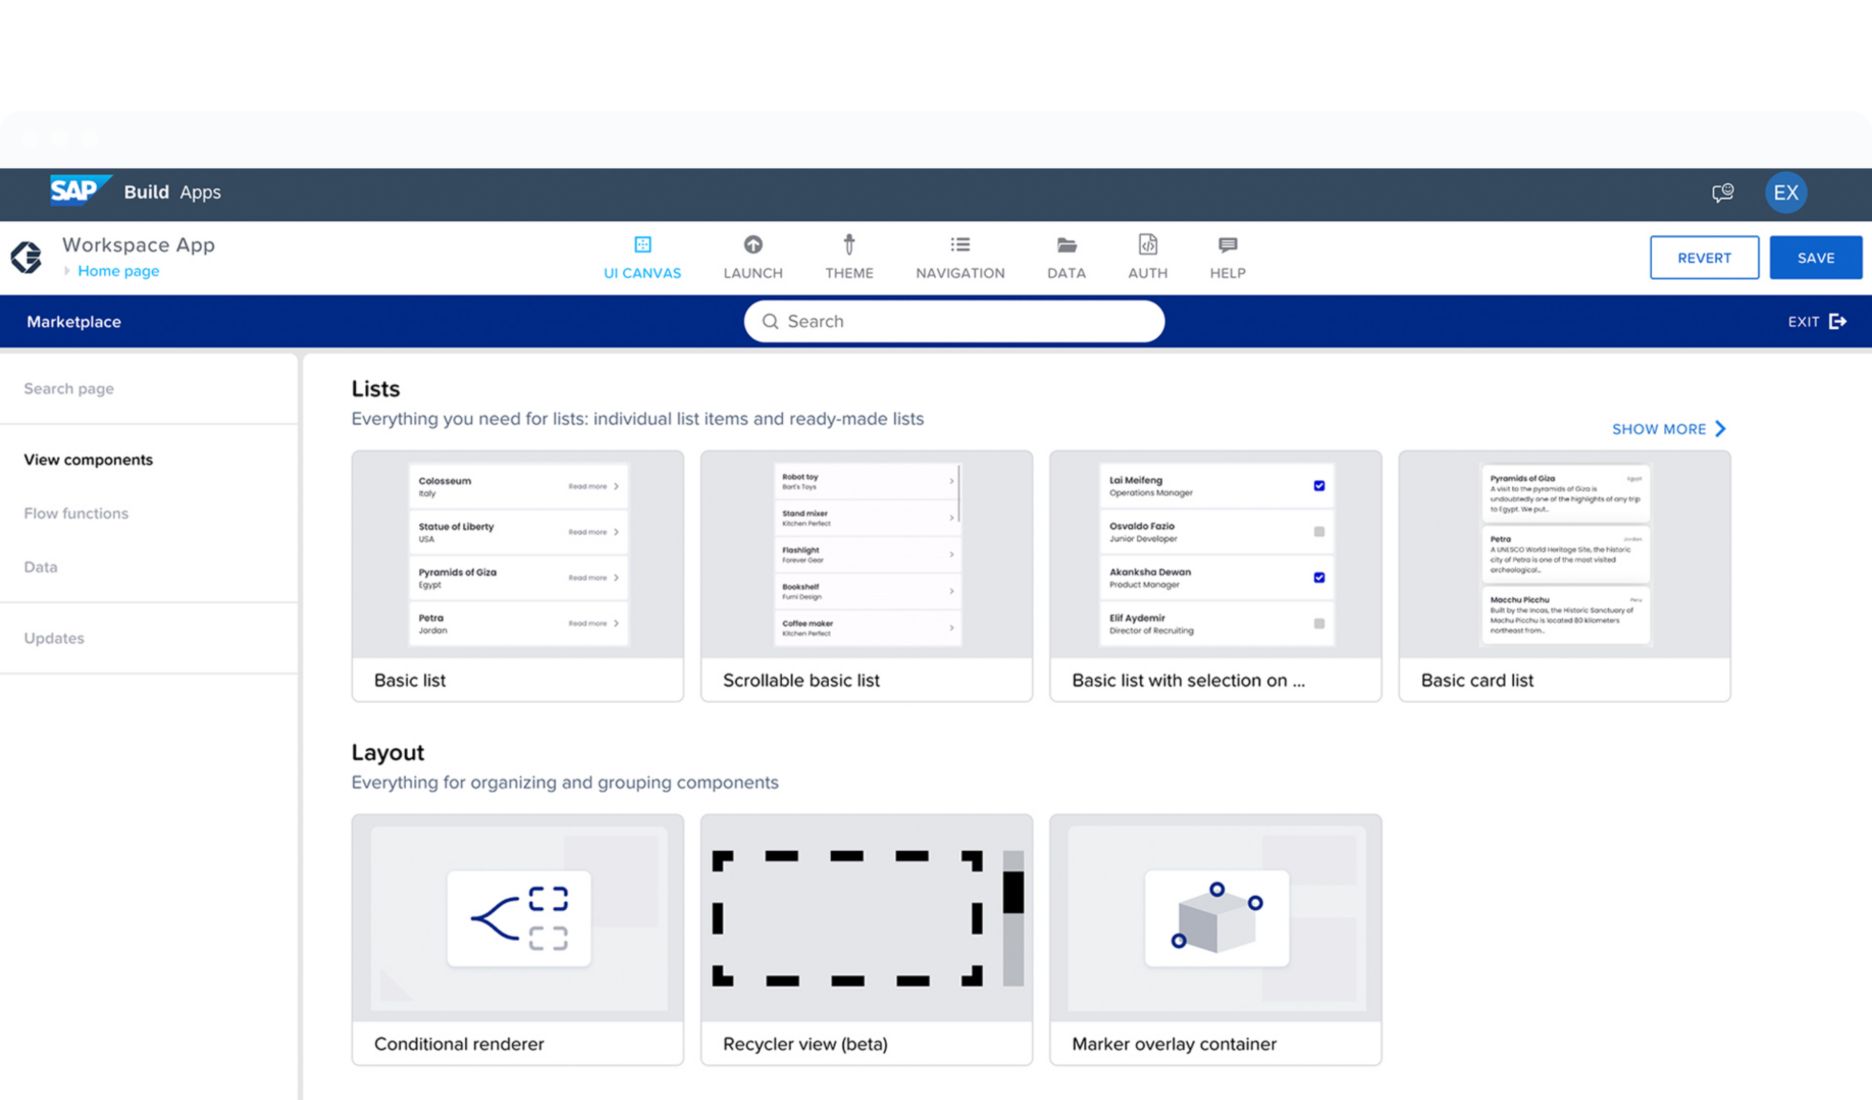Expand the Home page breadcrumb chevron

point(66,270)
